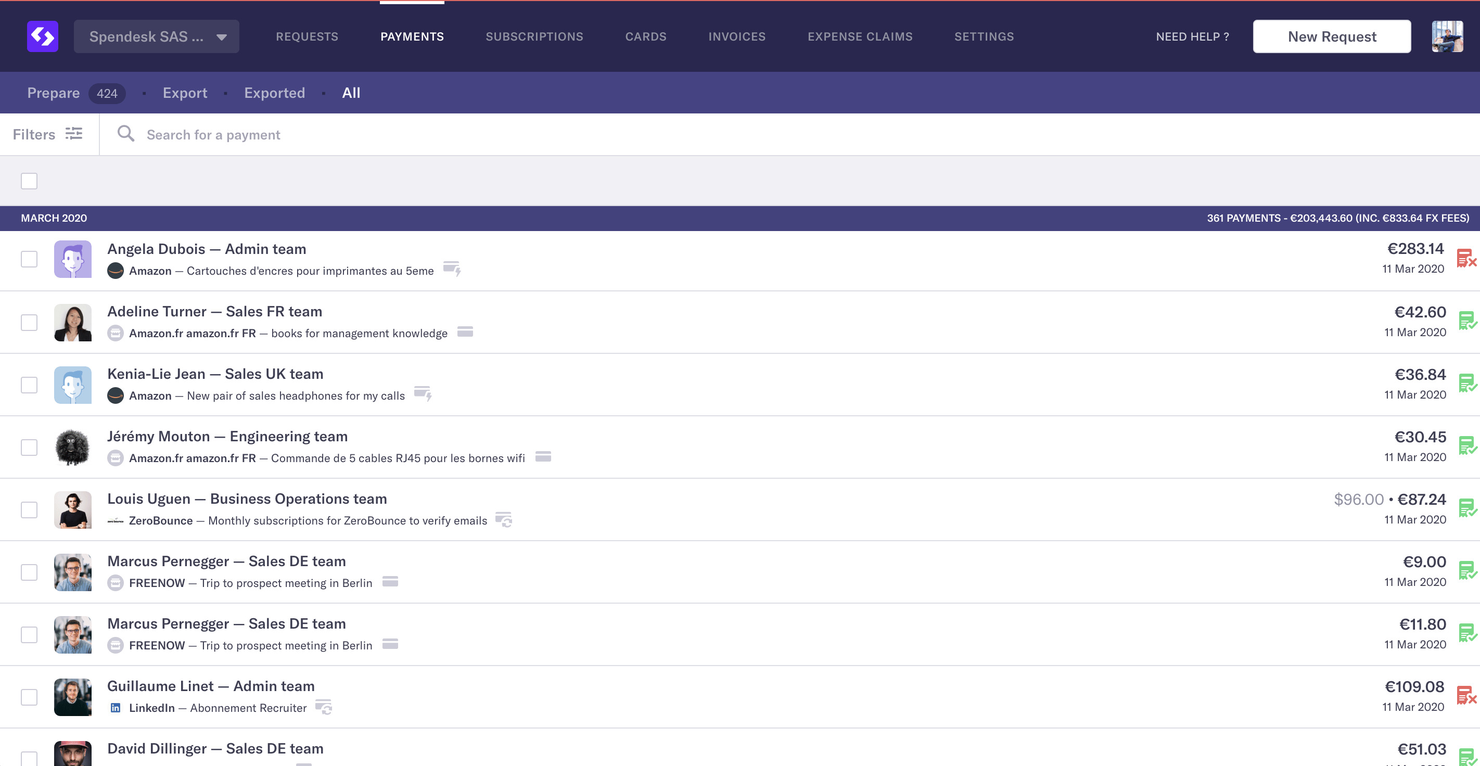Click the LinkedIn icon on Guillaume Linet's payment
1480x766 pixels.
115,707
